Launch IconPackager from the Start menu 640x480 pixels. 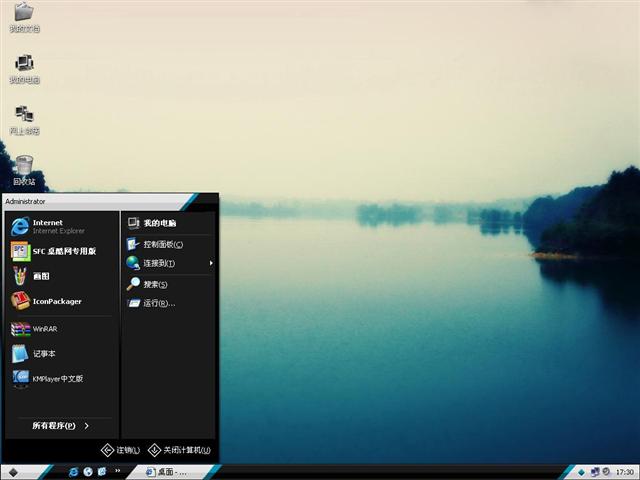pyautogui.click(x=62, y=301)
